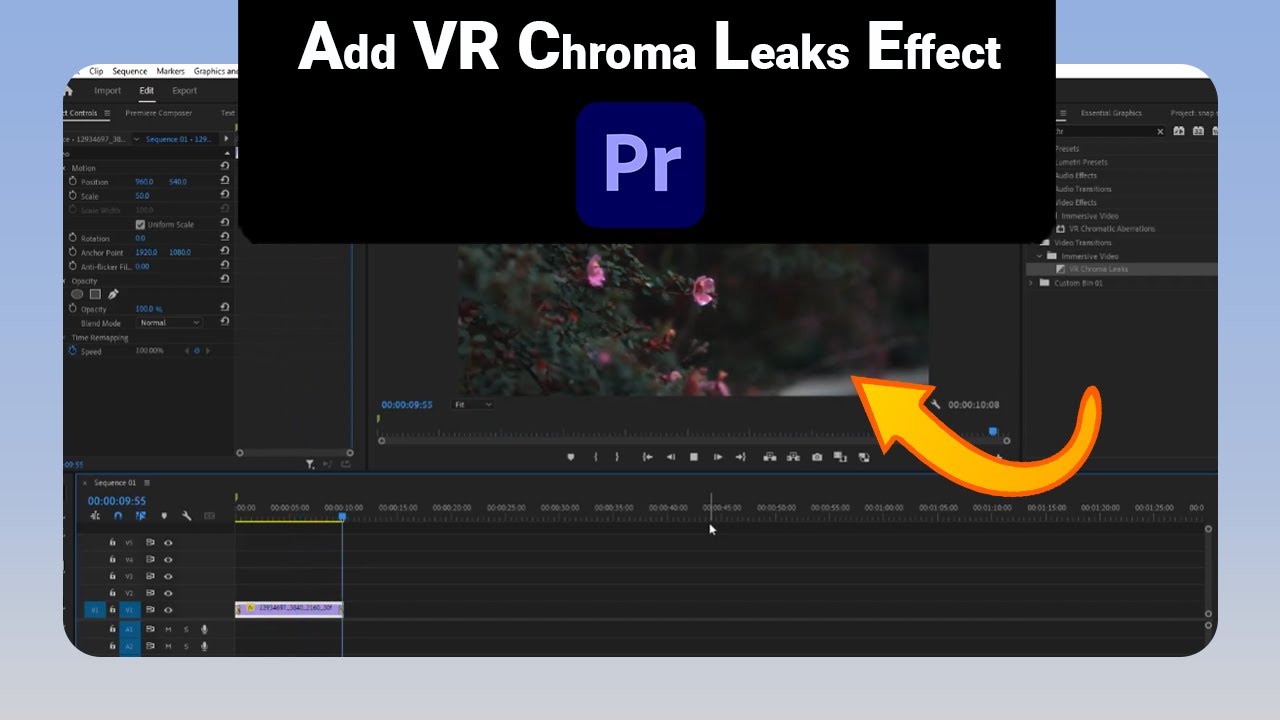Screen dimensions: 1280x720
Task: Open the Premiere Composer panel tab
Action: coord(159,113)
